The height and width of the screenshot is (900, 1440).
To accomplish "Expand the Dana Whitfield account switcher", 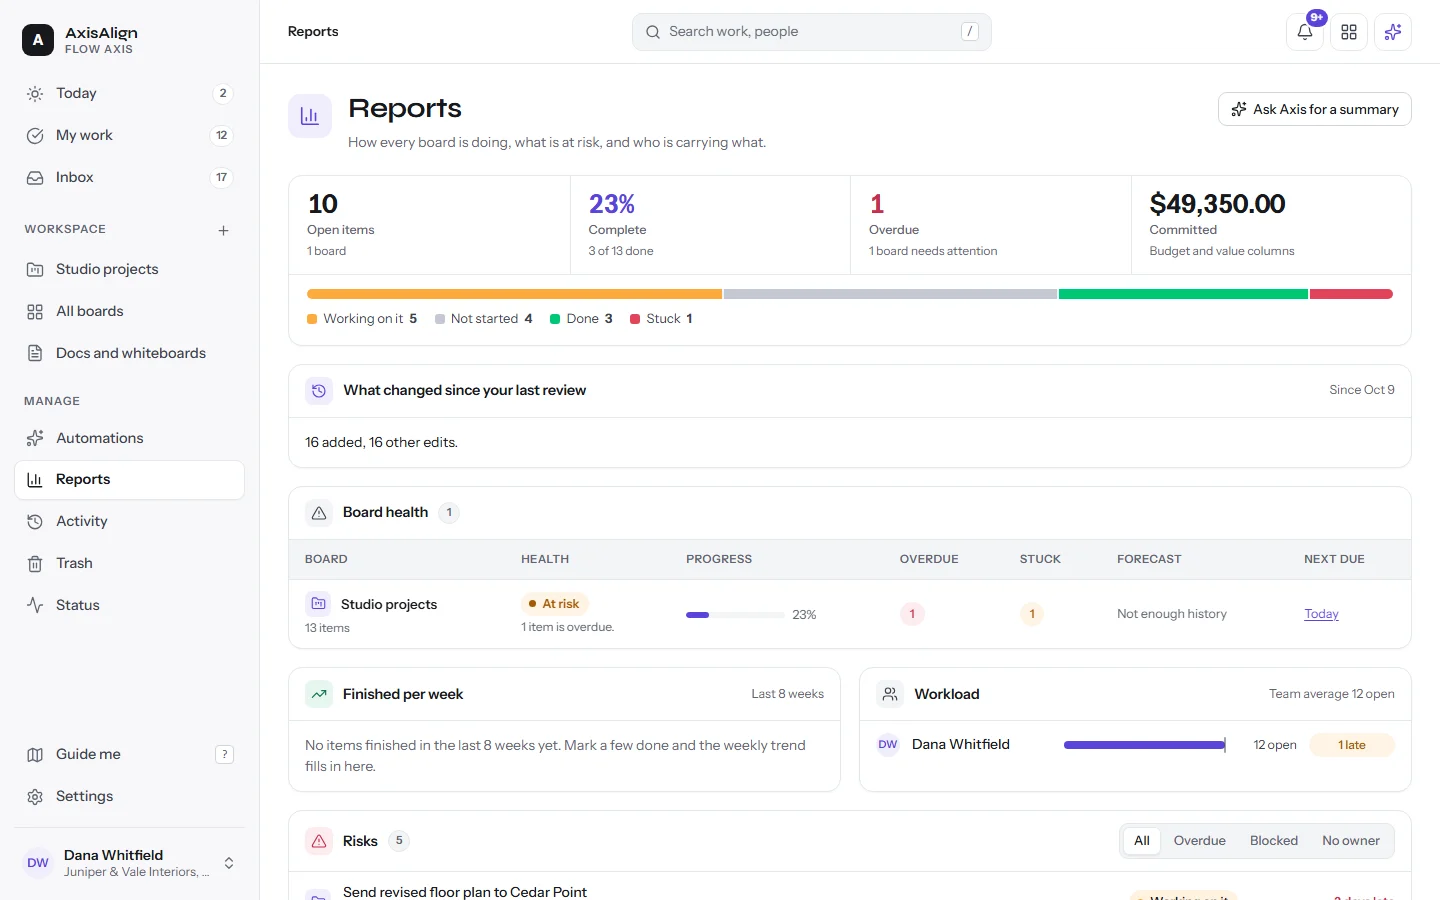I will tap(130, 863).
